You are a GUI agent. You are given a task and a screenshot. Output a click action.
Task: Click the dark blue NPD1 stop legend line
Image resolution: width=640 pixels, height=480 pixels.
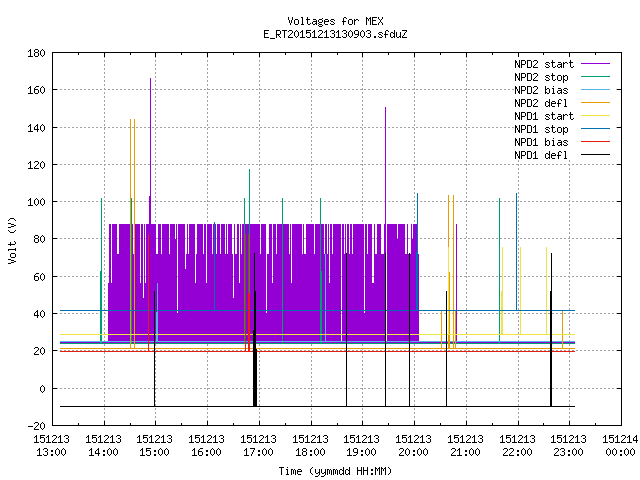tap(595, 129)
